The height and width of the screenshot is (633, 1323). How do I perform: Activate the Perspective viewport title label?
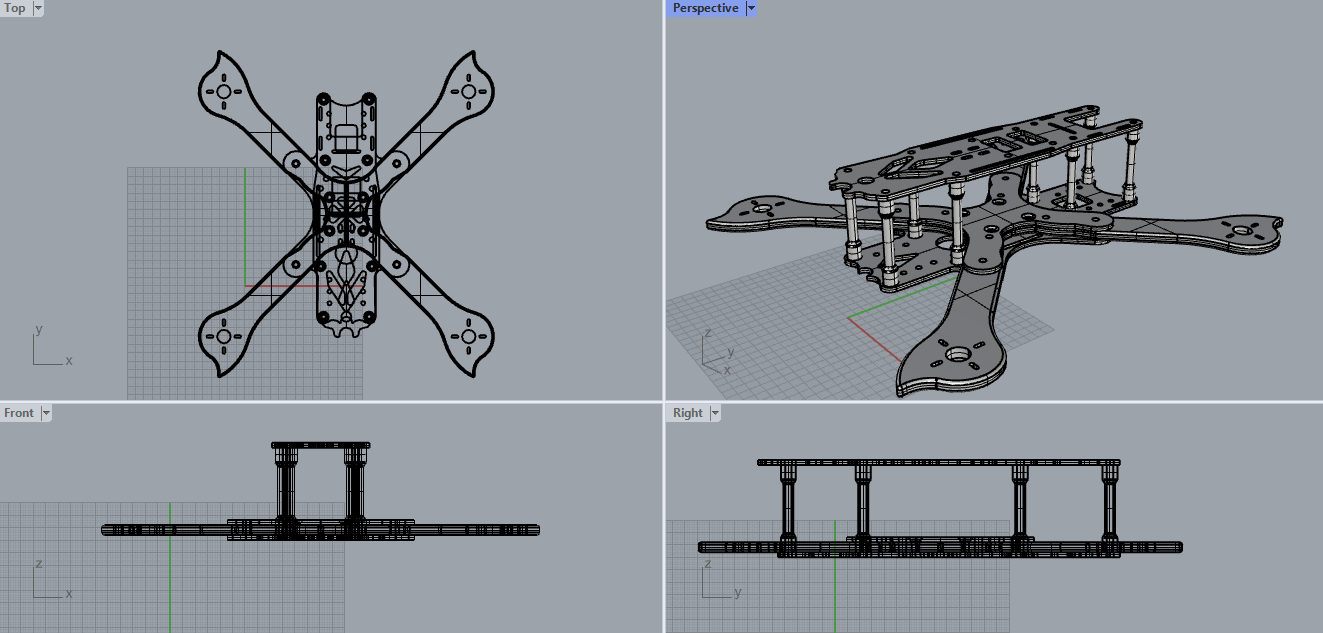[705, 8]
